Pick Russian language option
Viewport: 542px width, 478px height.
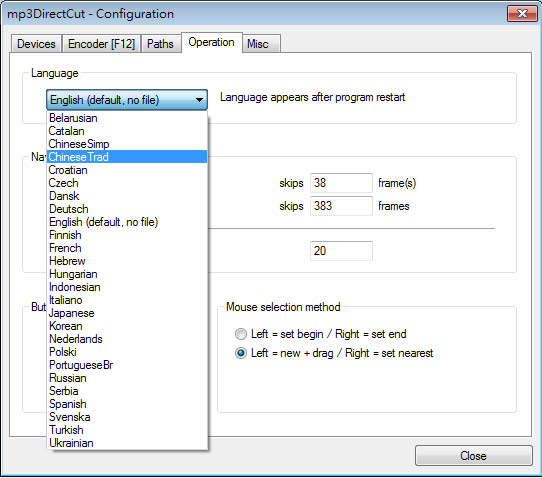[x=127, y=378]
